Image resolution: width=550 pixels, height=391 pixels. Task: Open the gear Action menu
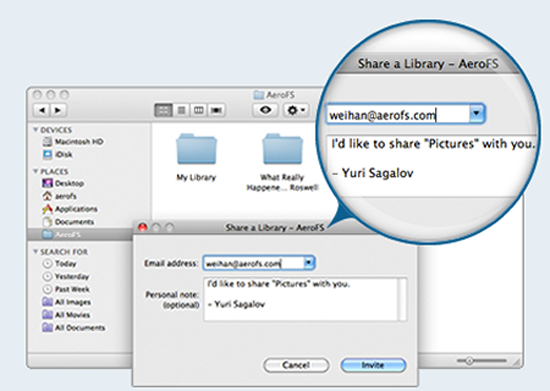coord(296,110)
